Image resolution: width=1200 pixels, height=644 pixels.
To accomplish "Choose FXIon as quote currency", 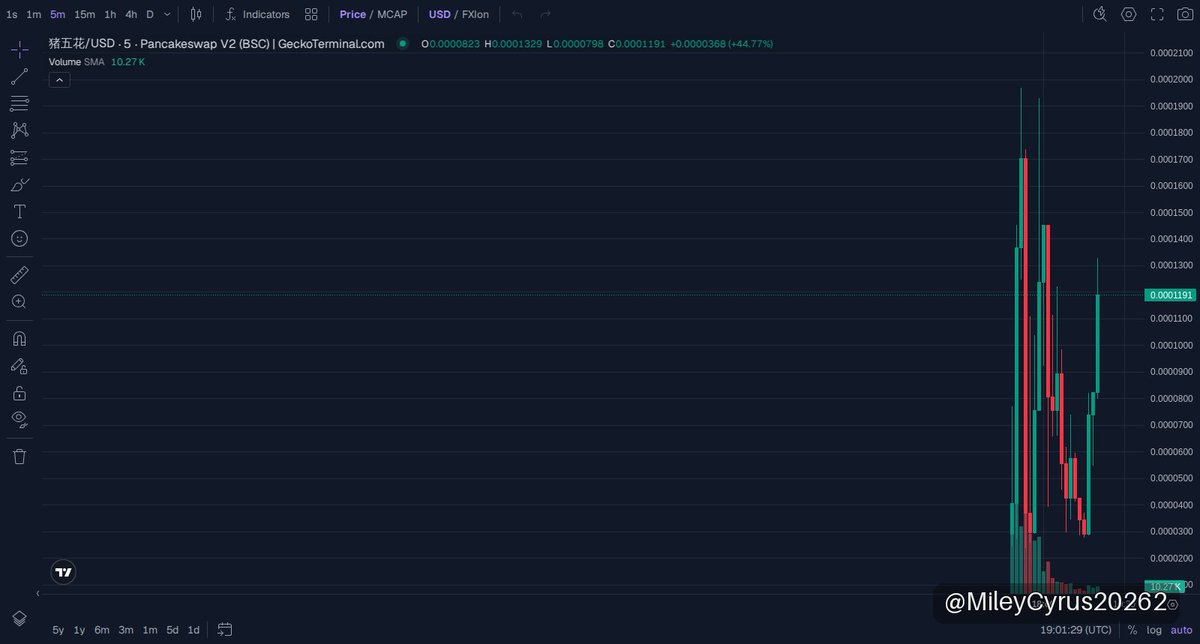I will (475, 14).
